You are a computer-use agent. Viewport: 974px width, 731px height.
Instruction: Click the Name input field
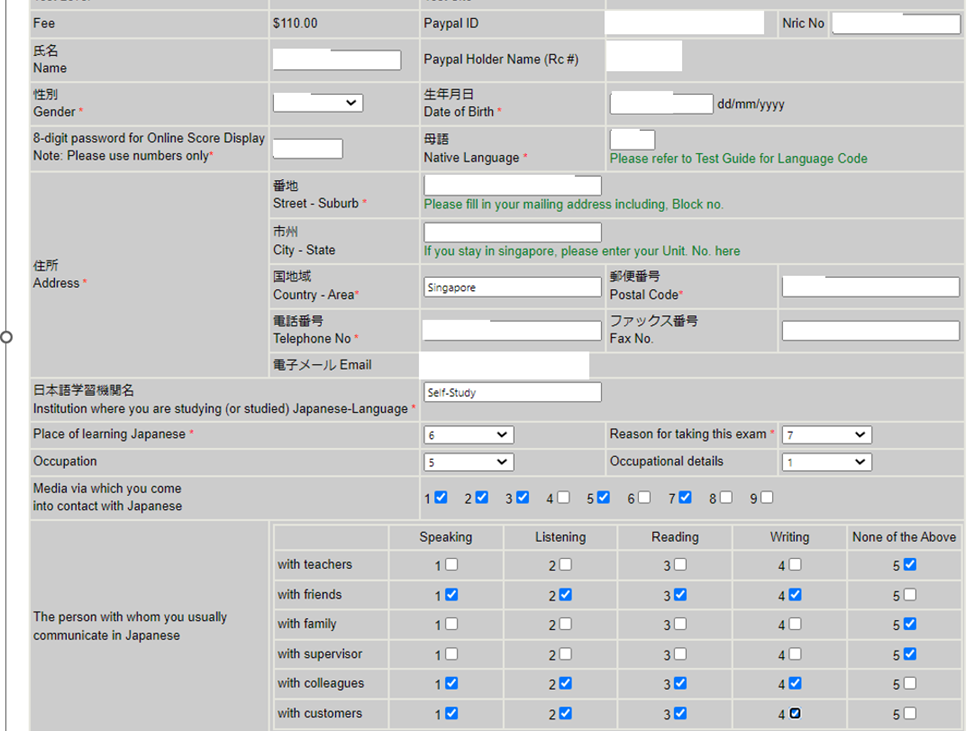pos(336,61)
